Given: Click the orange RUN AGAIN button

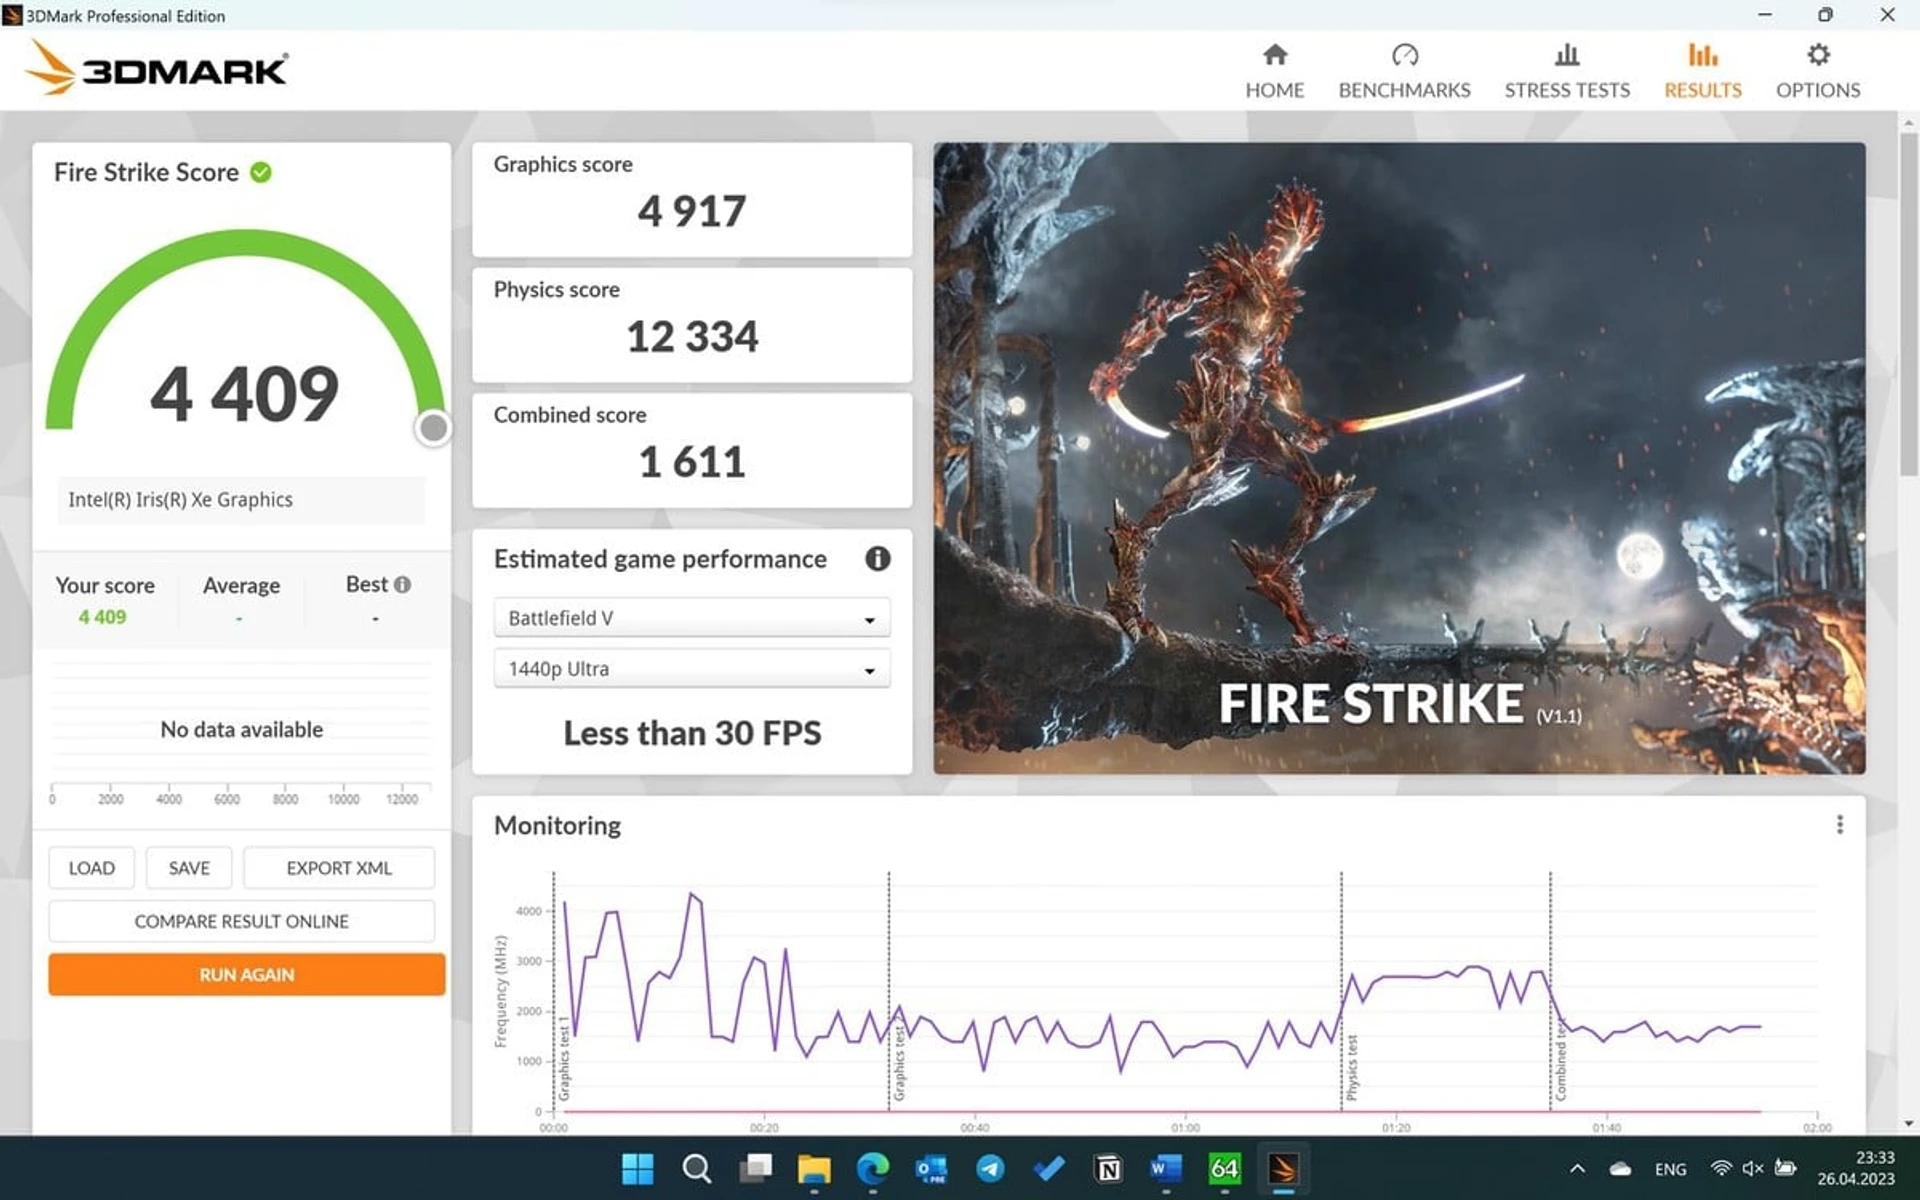Looking at the screenshot, I should pyautogui.click(x=246, y=973).
